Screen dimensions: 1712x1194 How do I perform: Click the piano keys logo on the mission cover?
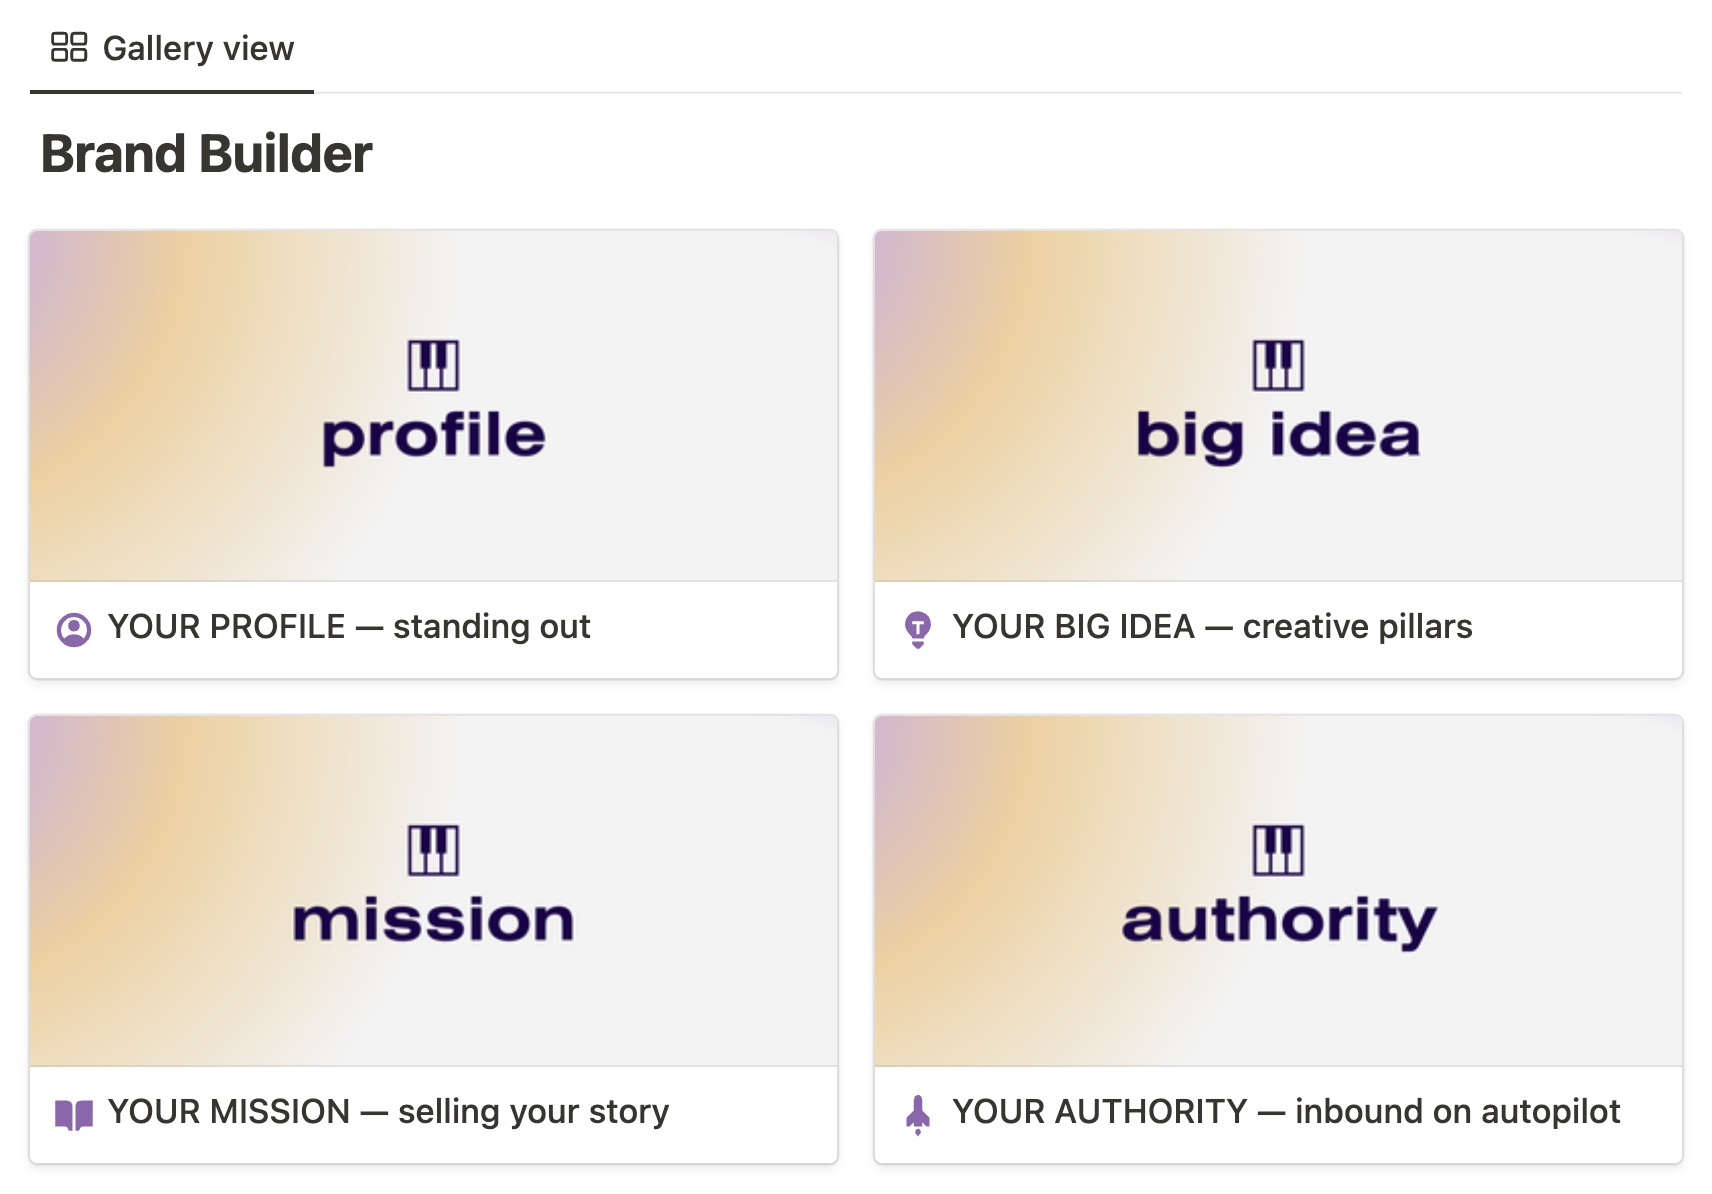point(434,850)
